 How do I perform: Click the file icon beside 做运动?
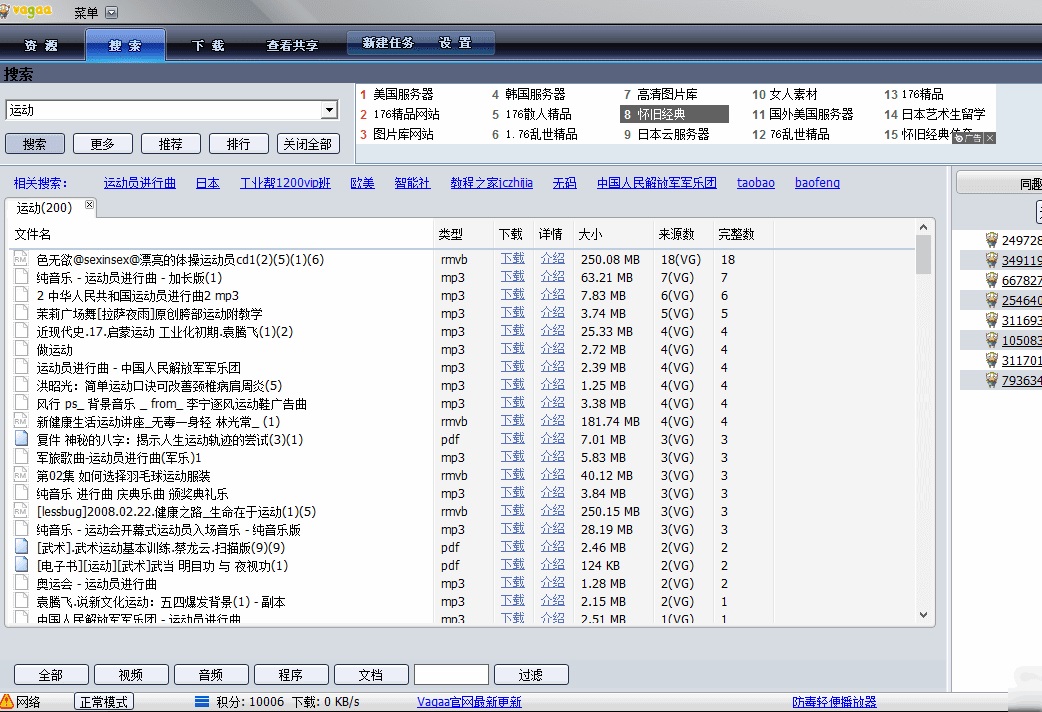[21, 350]
